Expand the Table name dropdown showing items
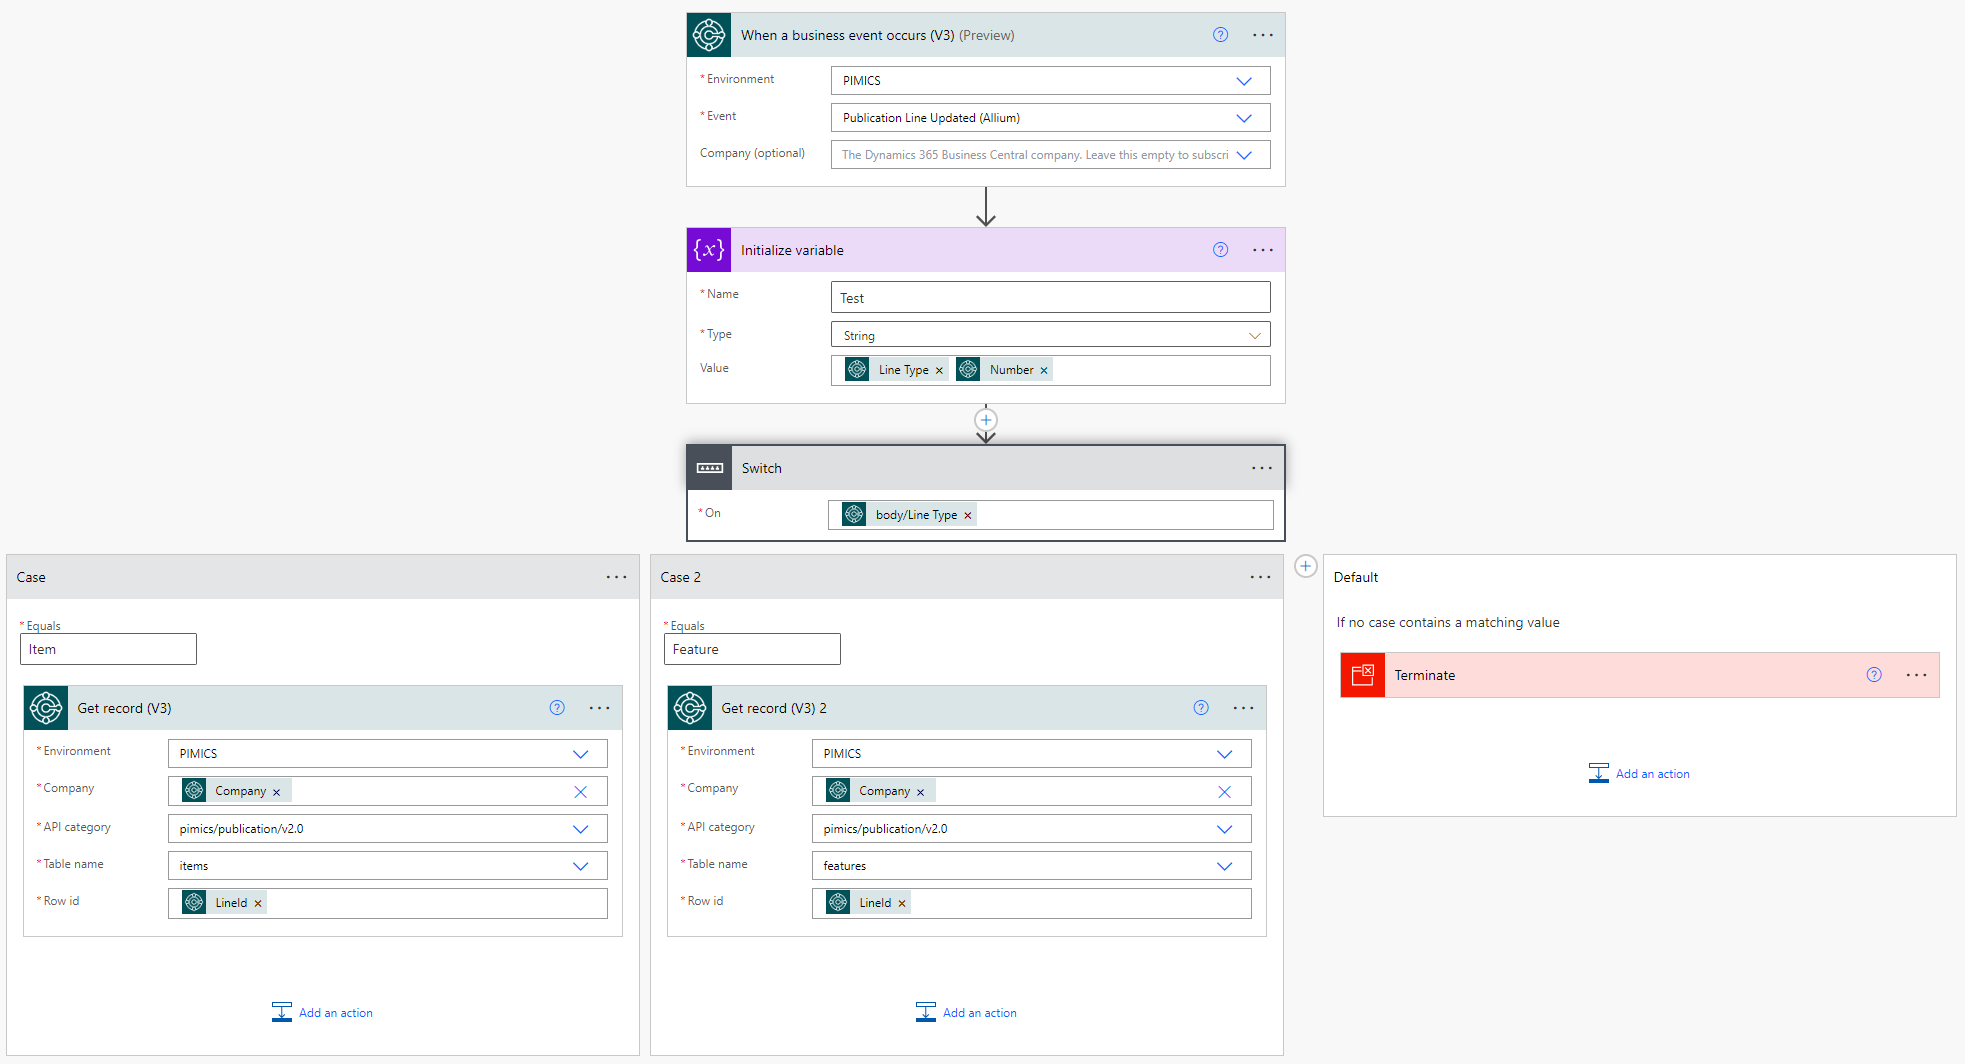Viewport: 1965px width, 1064px height. [580, 865]
